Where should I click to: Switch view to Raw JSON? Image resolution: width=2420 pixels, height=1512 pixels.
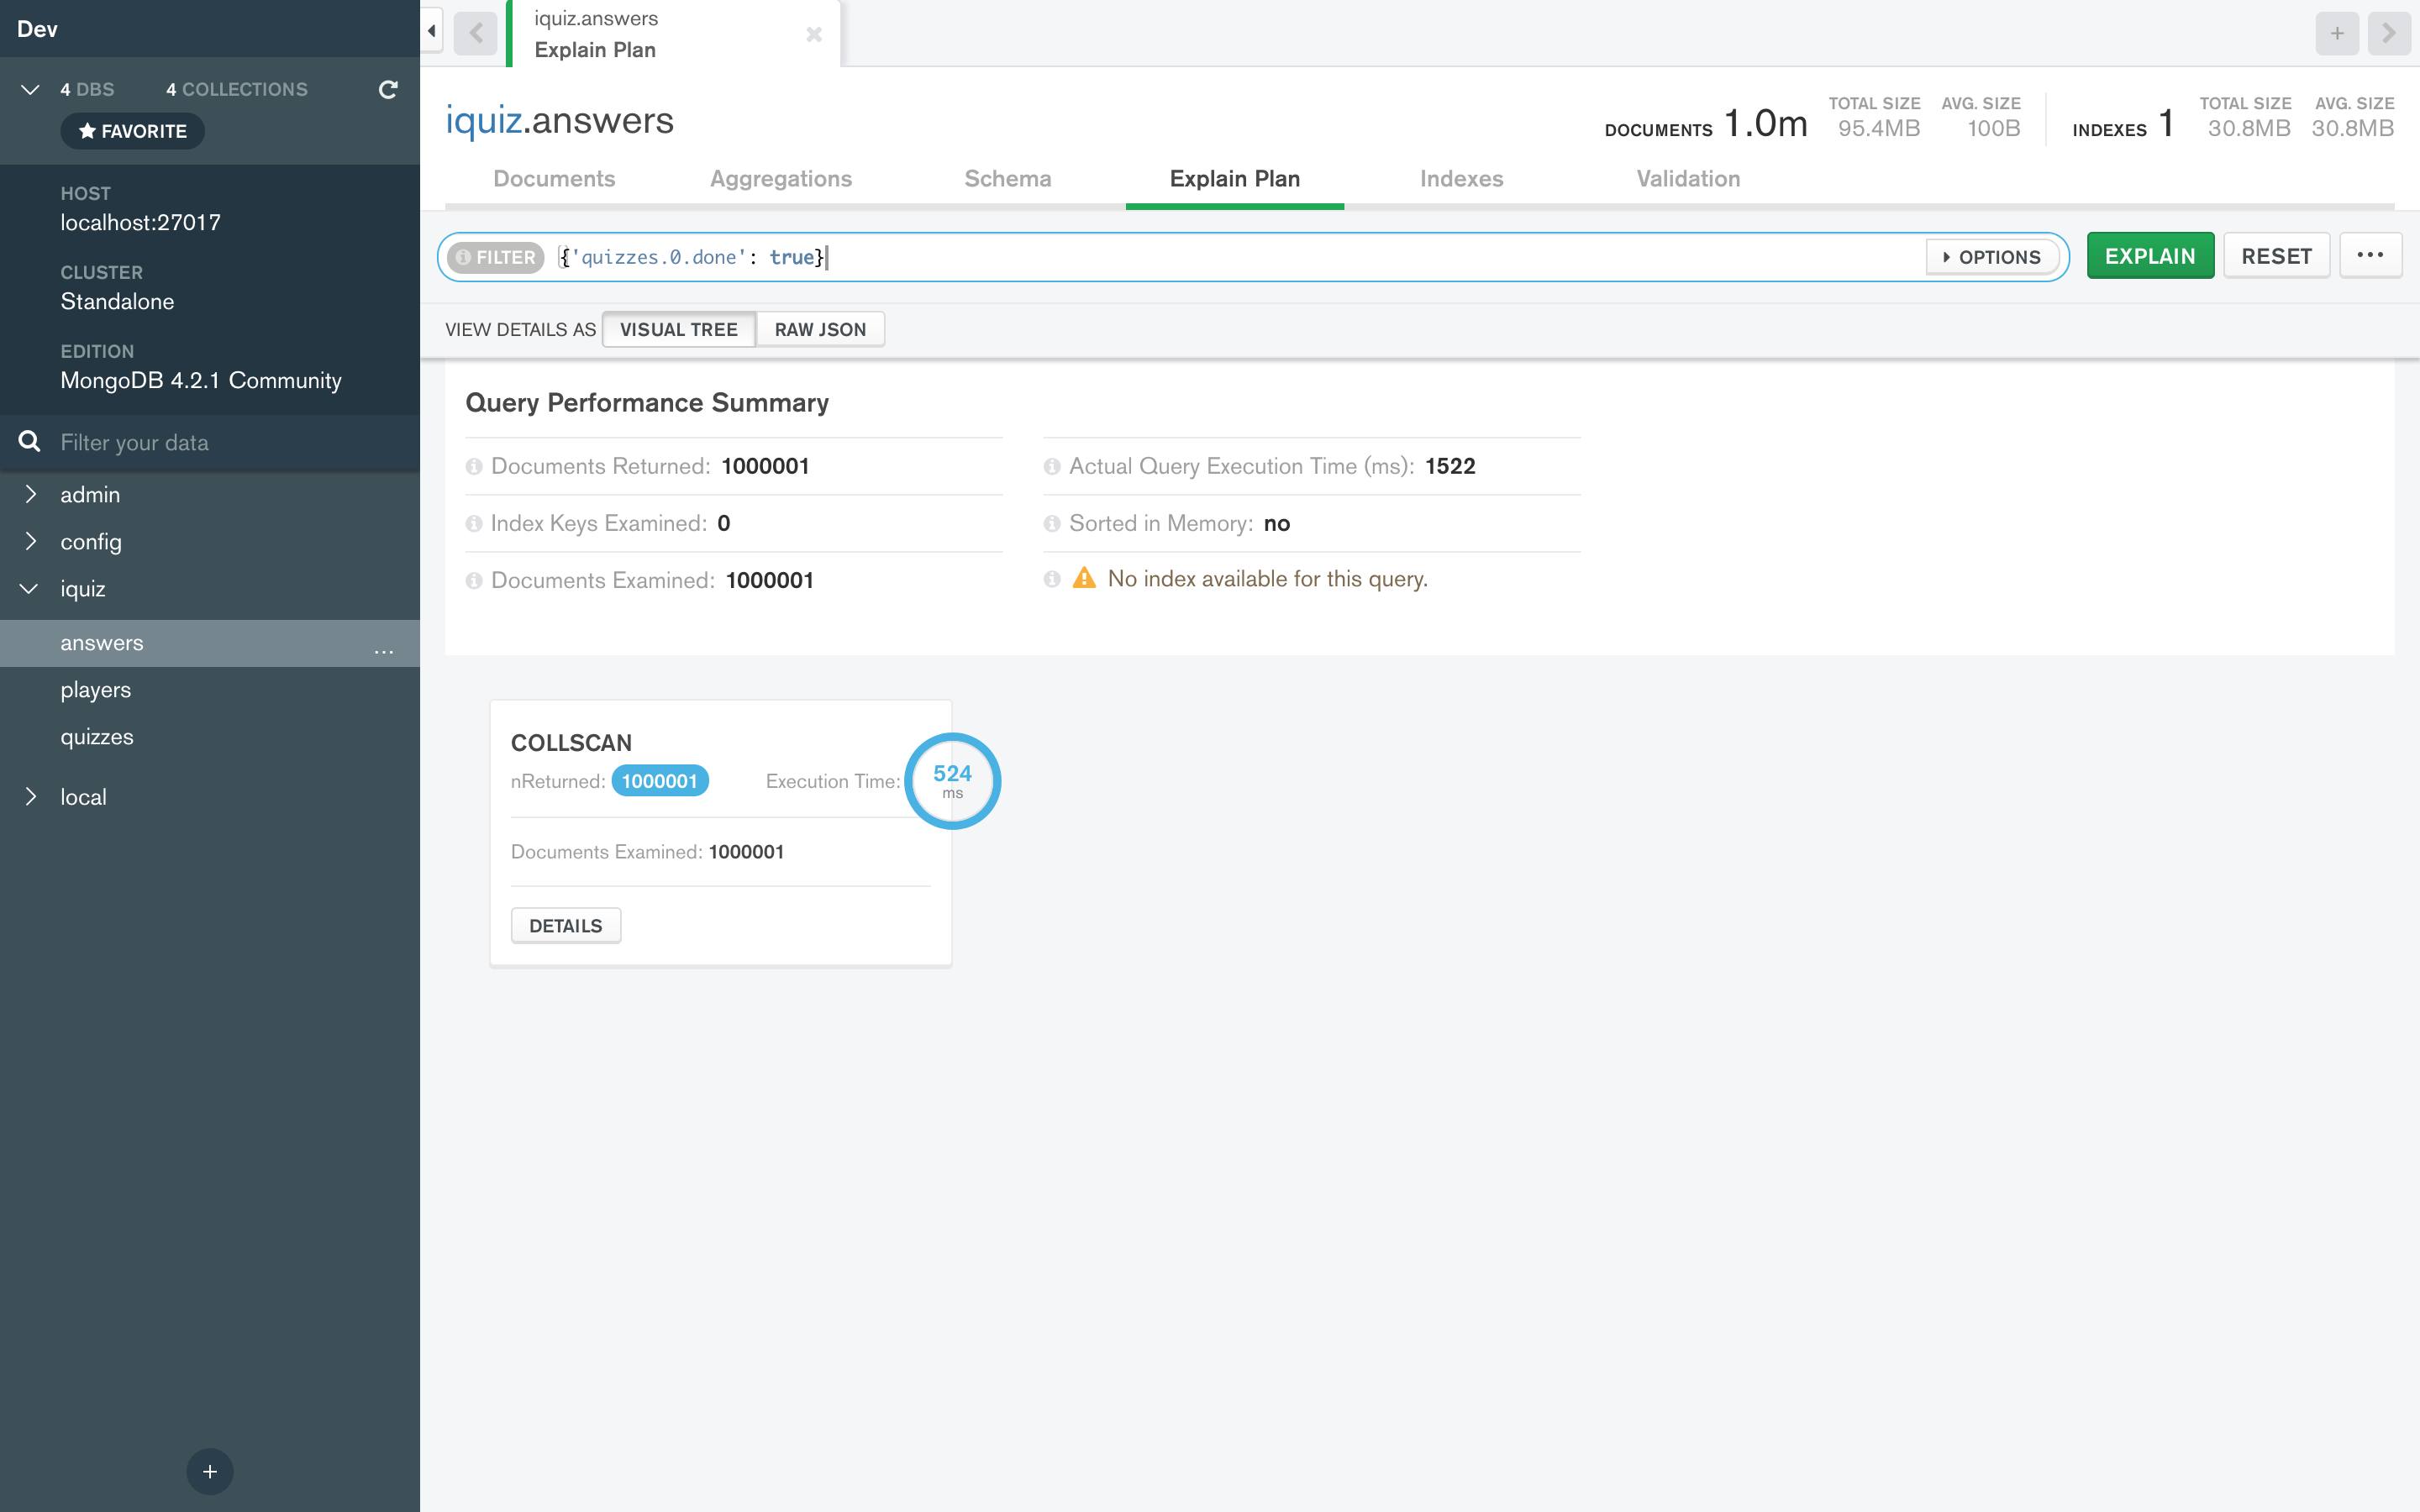(x=819, y=329)
